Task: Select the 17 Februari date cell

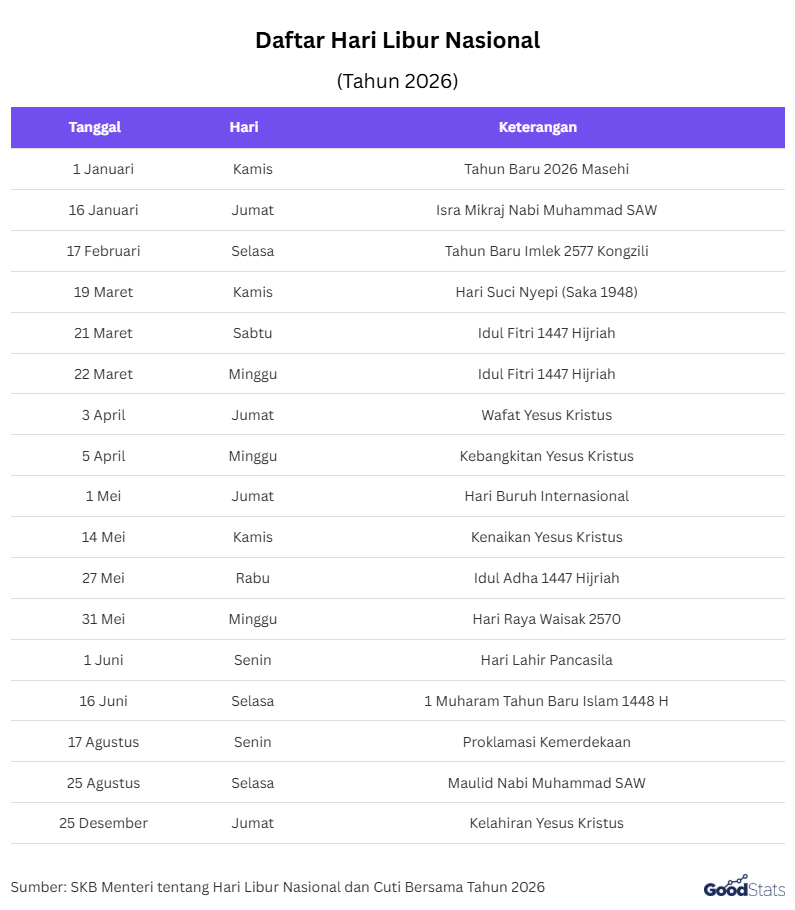Action: coord(103,251)
